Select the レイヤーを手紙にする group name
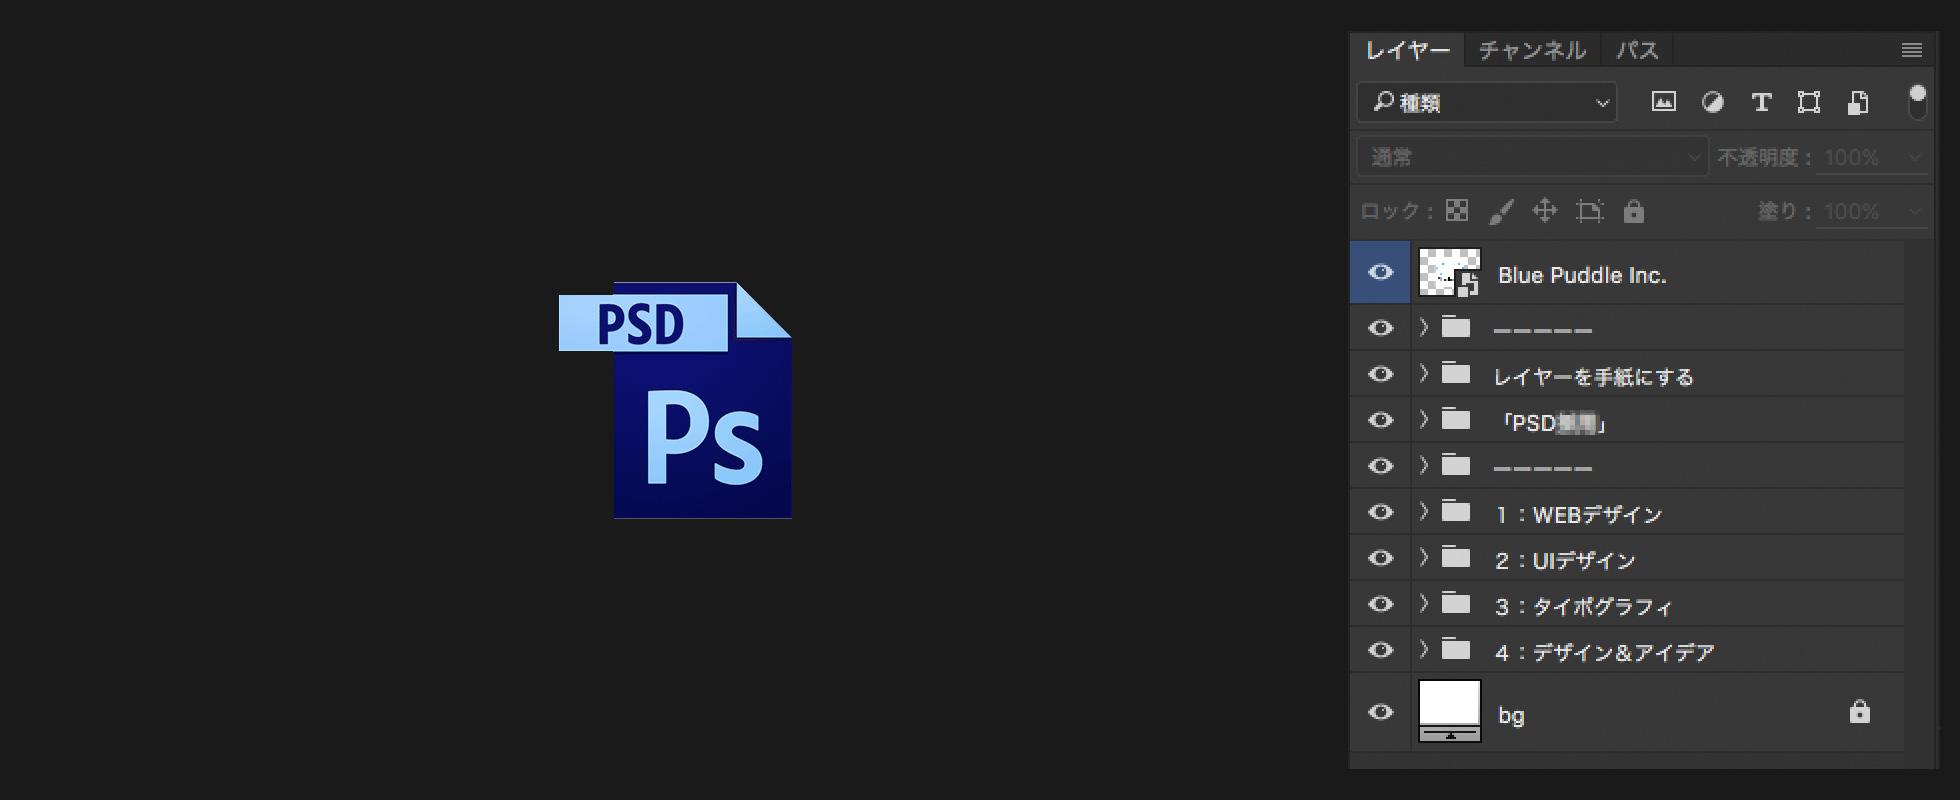 [1593, 377]
